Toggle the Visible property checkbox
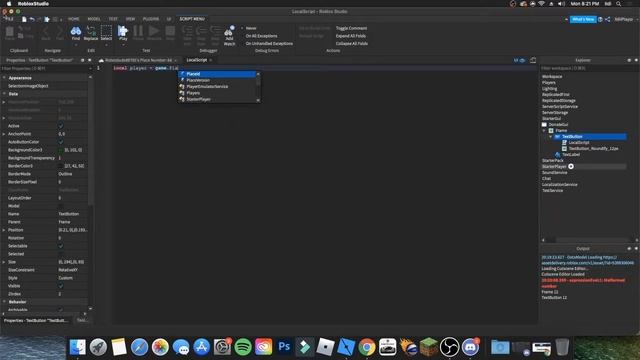This screenshot has width=640, height=360. coord(61,286)
